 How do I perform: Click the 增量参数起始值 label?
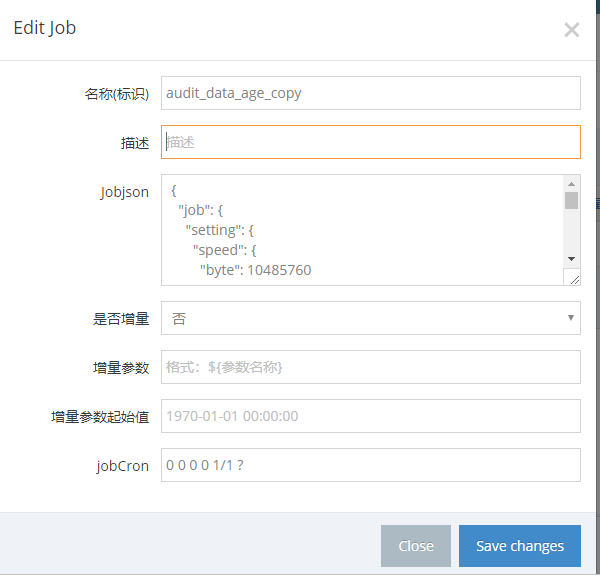[100, 417]
